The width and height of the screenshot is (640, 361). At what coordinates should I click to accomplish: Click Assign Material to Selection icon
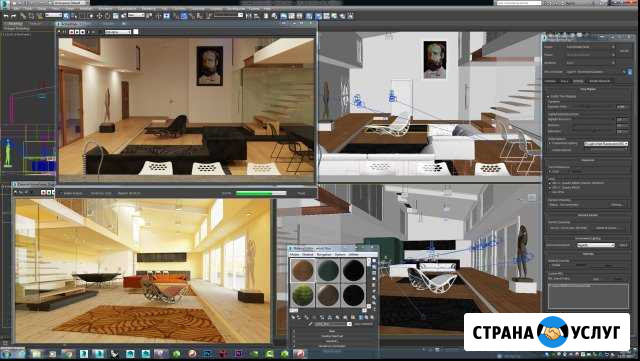tap(307, 317)
